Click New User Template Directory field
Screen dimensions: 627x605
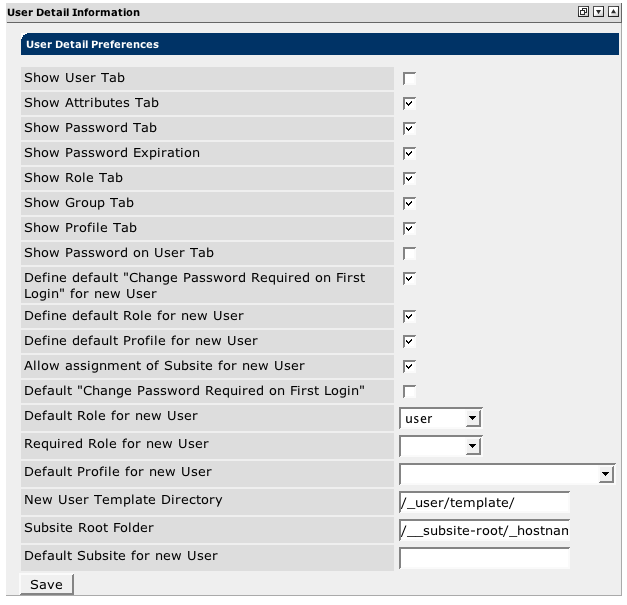(484, 502)
